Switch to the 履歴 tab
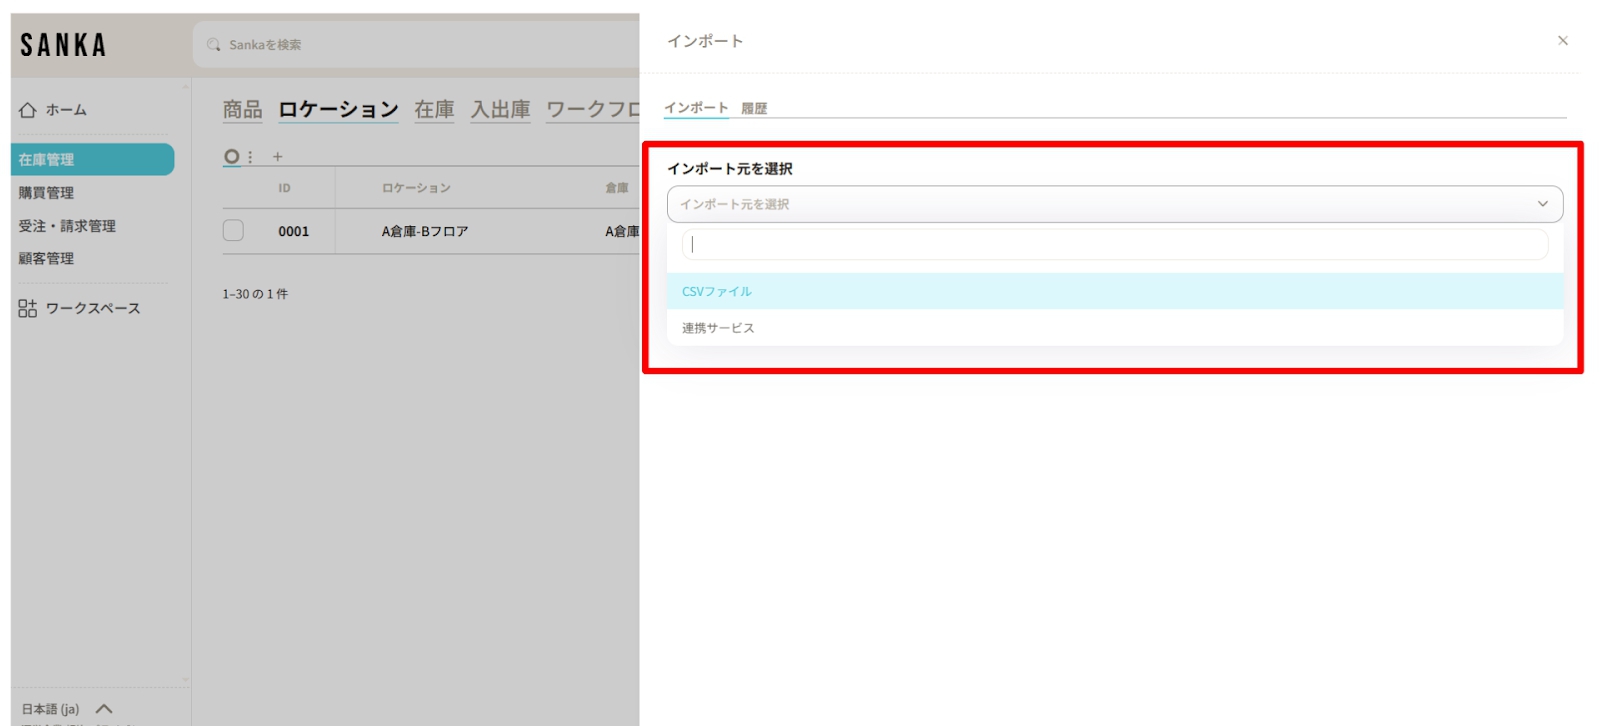1601x726 pixels. (x=754, y=108)
